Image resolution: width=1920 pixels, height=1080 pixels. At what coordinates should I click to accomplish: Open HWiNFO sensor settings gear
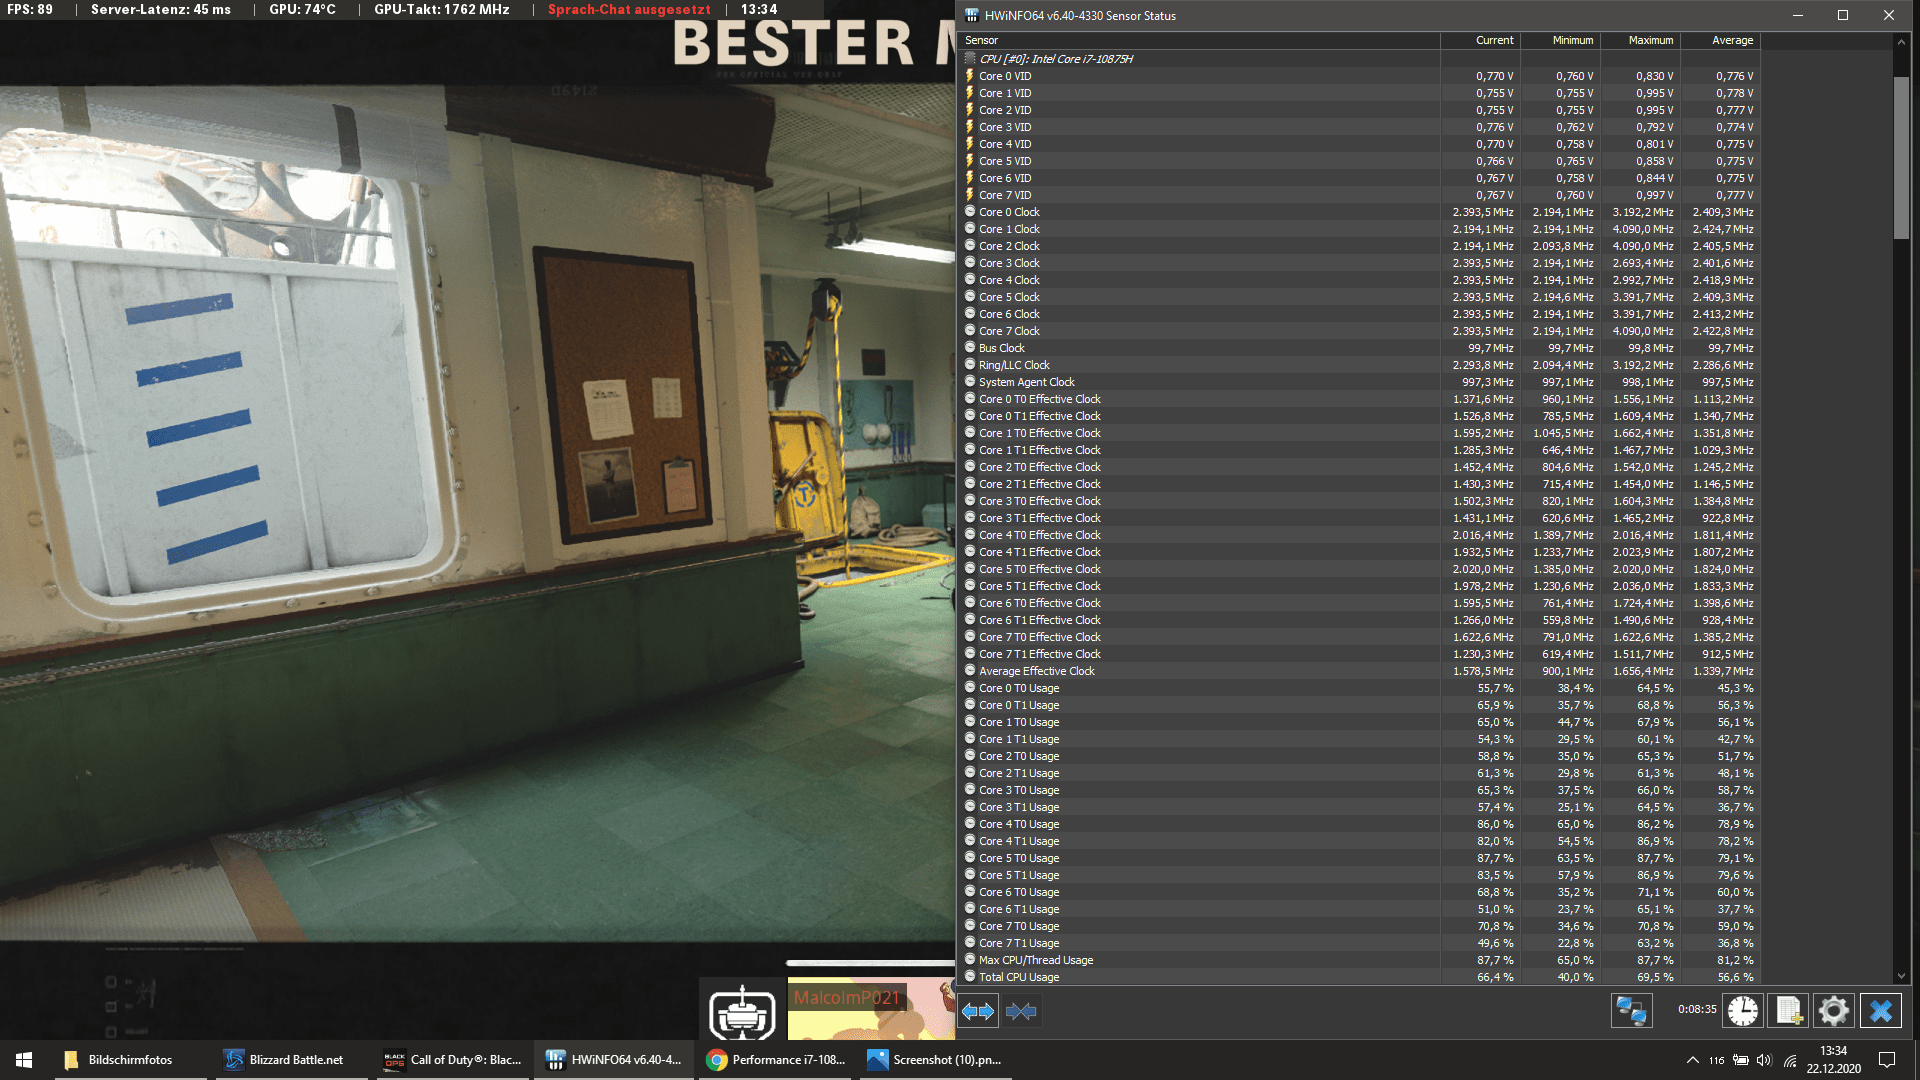coord(1834,1011)
